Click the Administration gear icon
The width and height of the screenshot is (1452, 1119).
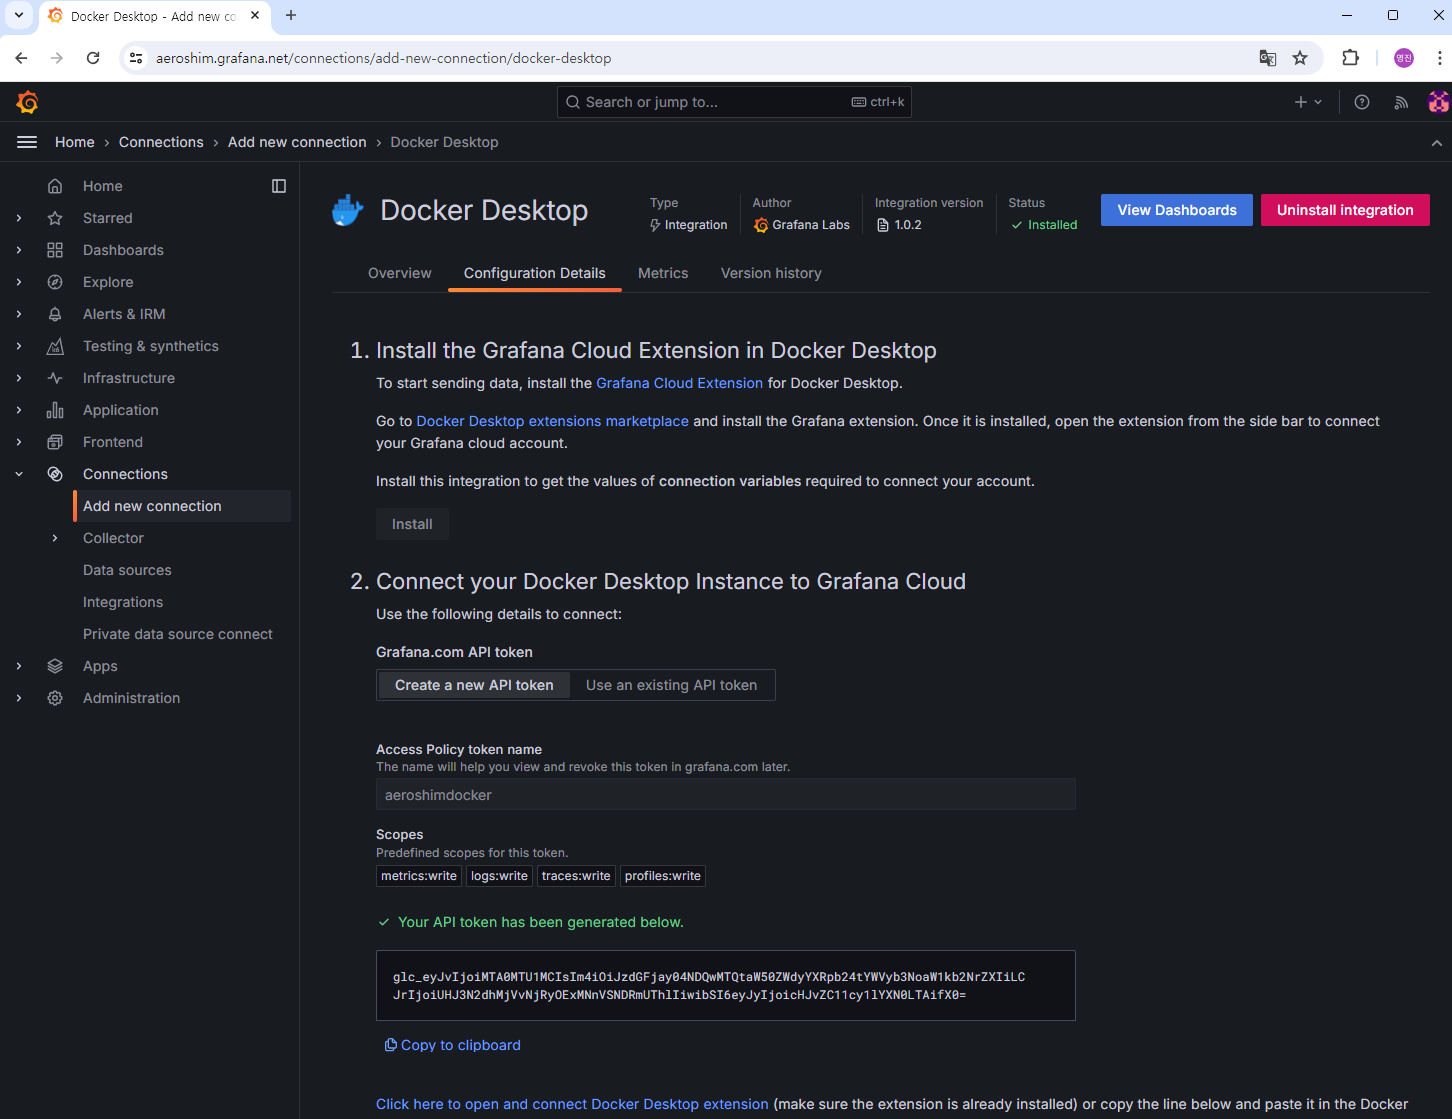point(55,698)
